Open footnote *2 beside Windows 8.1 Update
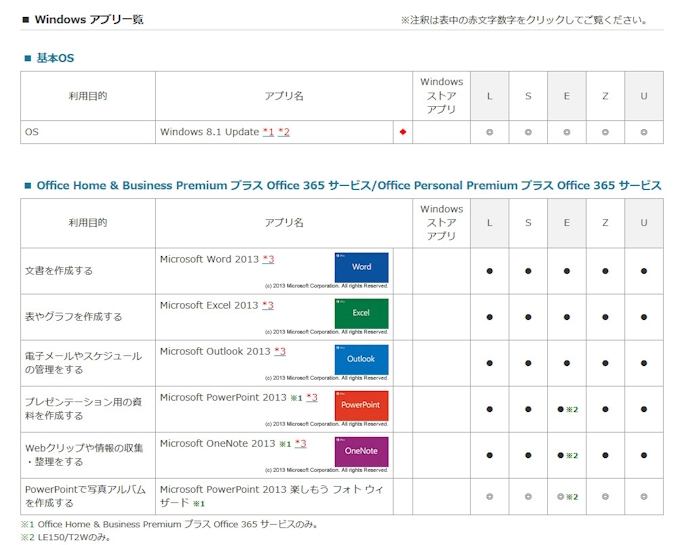The image size is (680, 545). tap(284, 132)
